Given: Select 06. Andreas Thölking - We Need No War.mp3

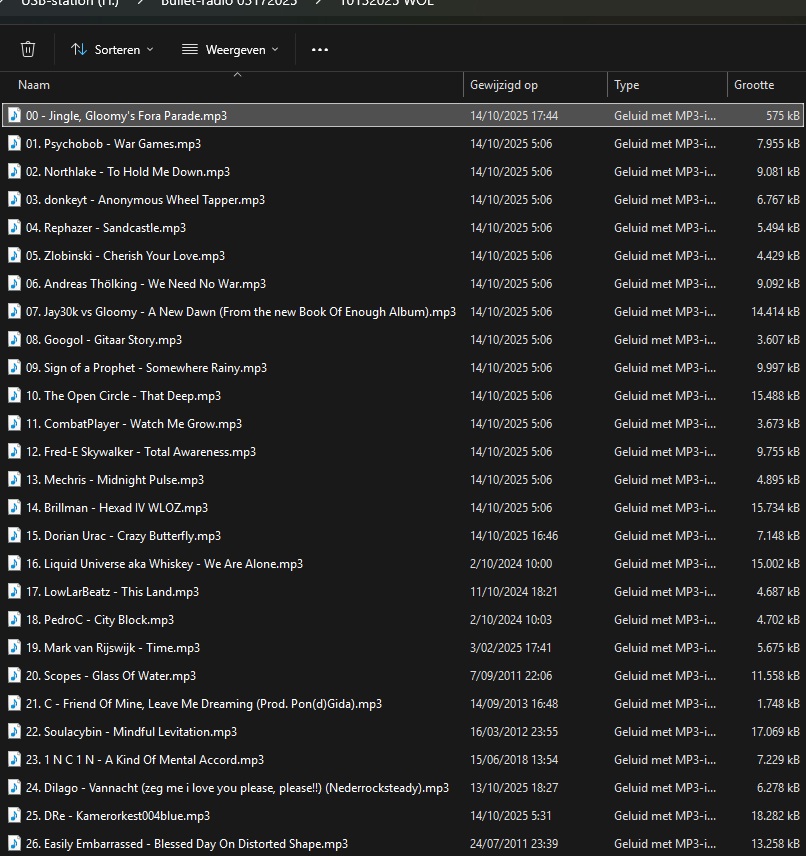Looking at the screenshot, I should pyautogui.click(x=146, y=284).
